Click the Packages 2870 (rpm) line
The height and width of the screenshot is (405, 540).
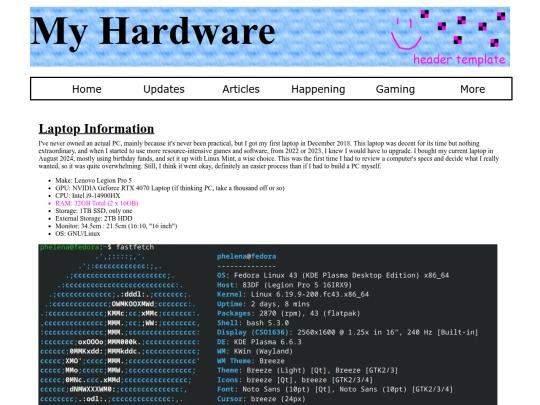pyautogui.click(x=288, y=313)
